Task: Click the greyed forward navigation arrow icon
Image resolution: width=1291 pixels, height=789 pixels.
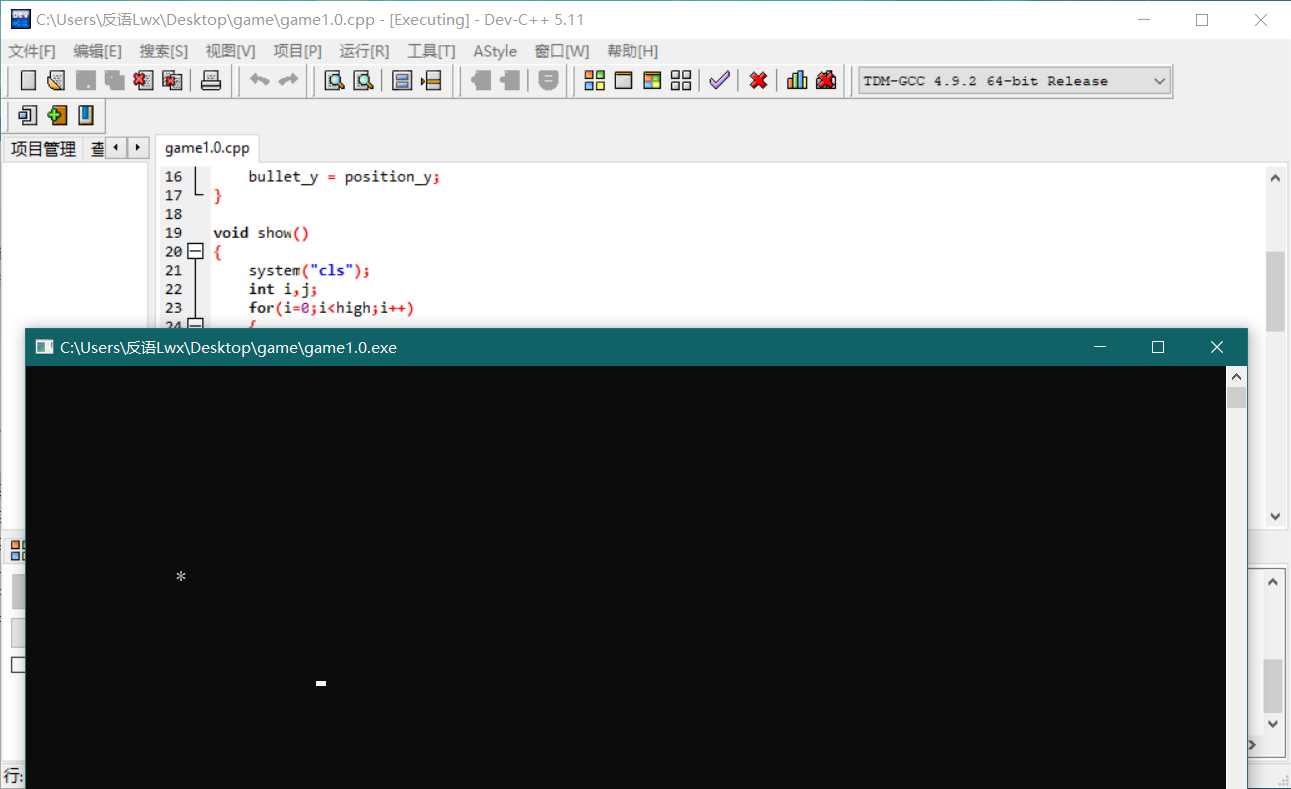Action: tap(510, 81)
